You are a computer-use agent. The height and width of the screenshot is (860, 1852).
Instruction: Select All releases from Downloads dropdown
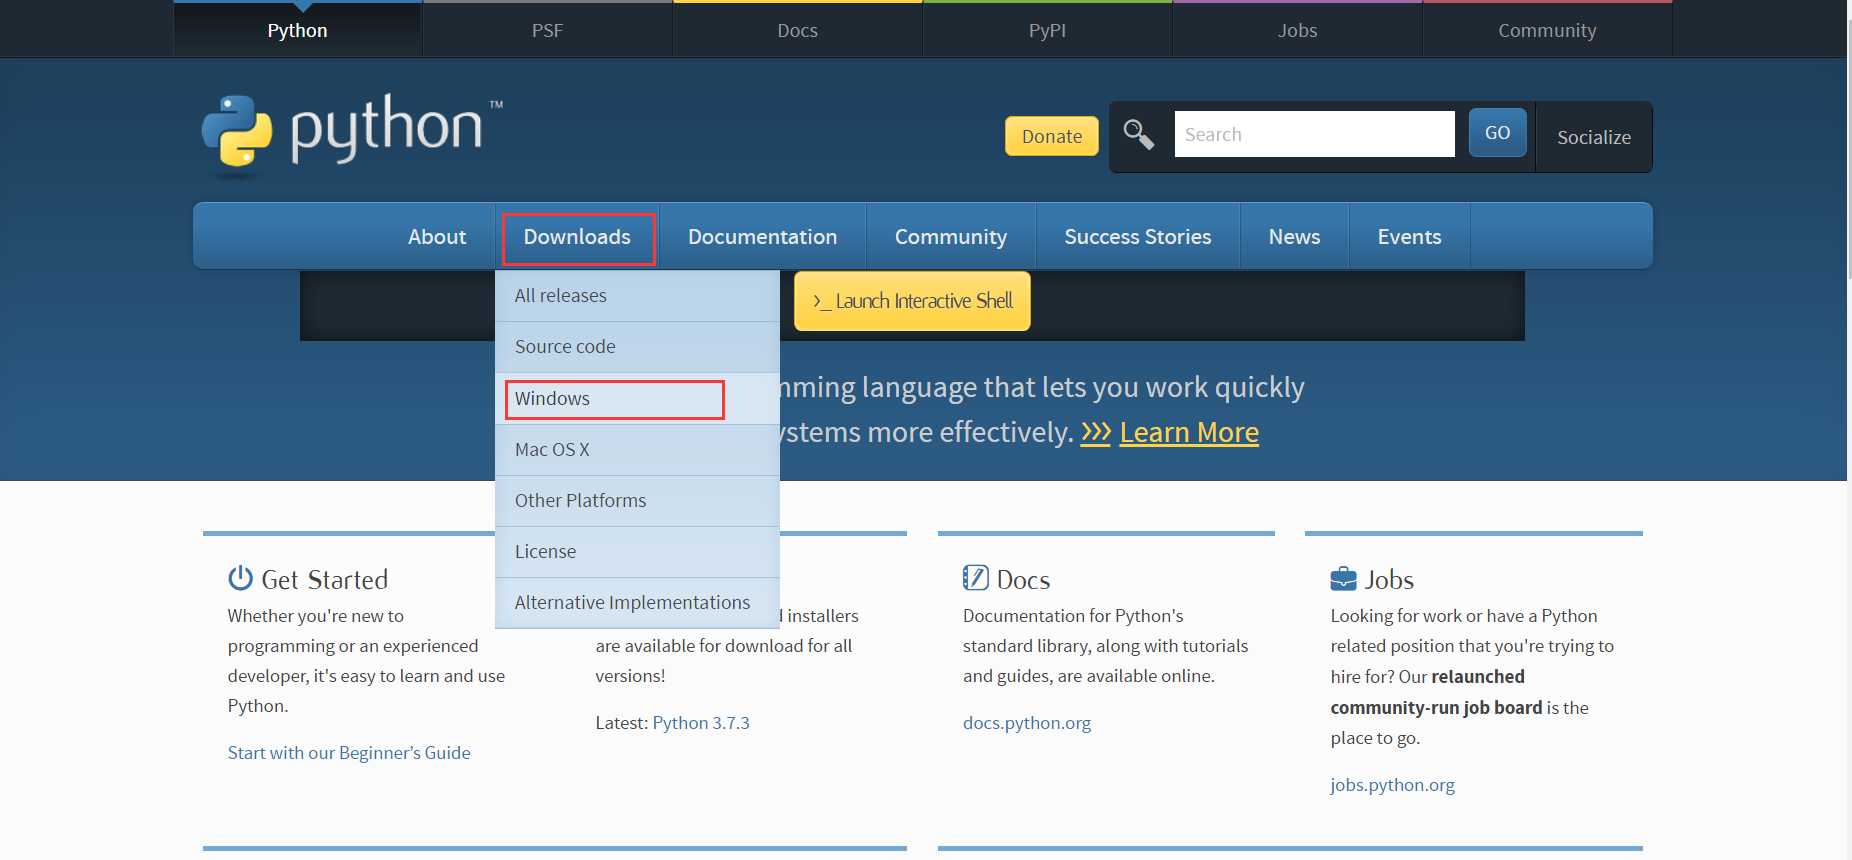click(637, 296)
